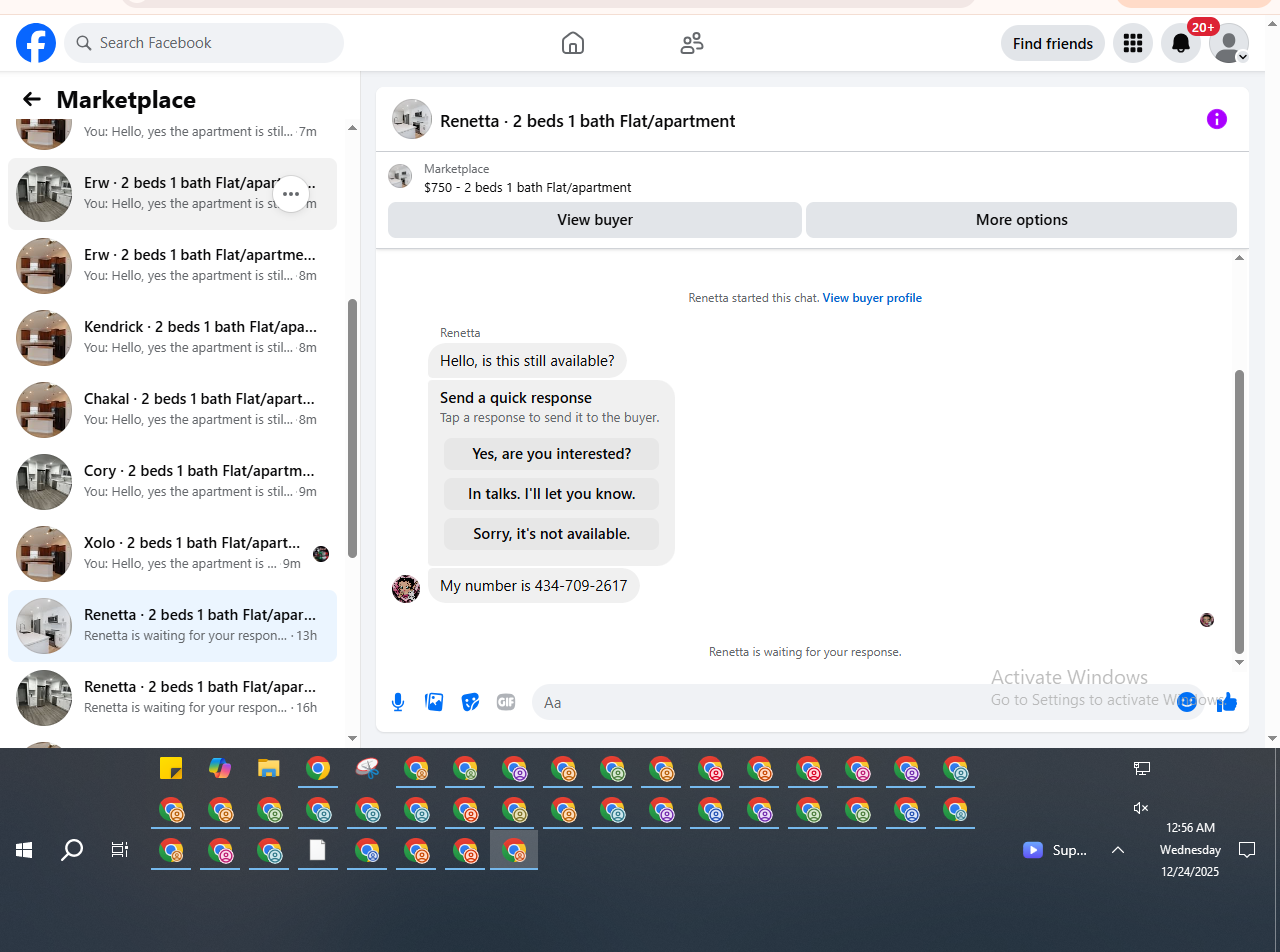Click Renetta's avatar beside her phone message

click(x=406, y=588)
